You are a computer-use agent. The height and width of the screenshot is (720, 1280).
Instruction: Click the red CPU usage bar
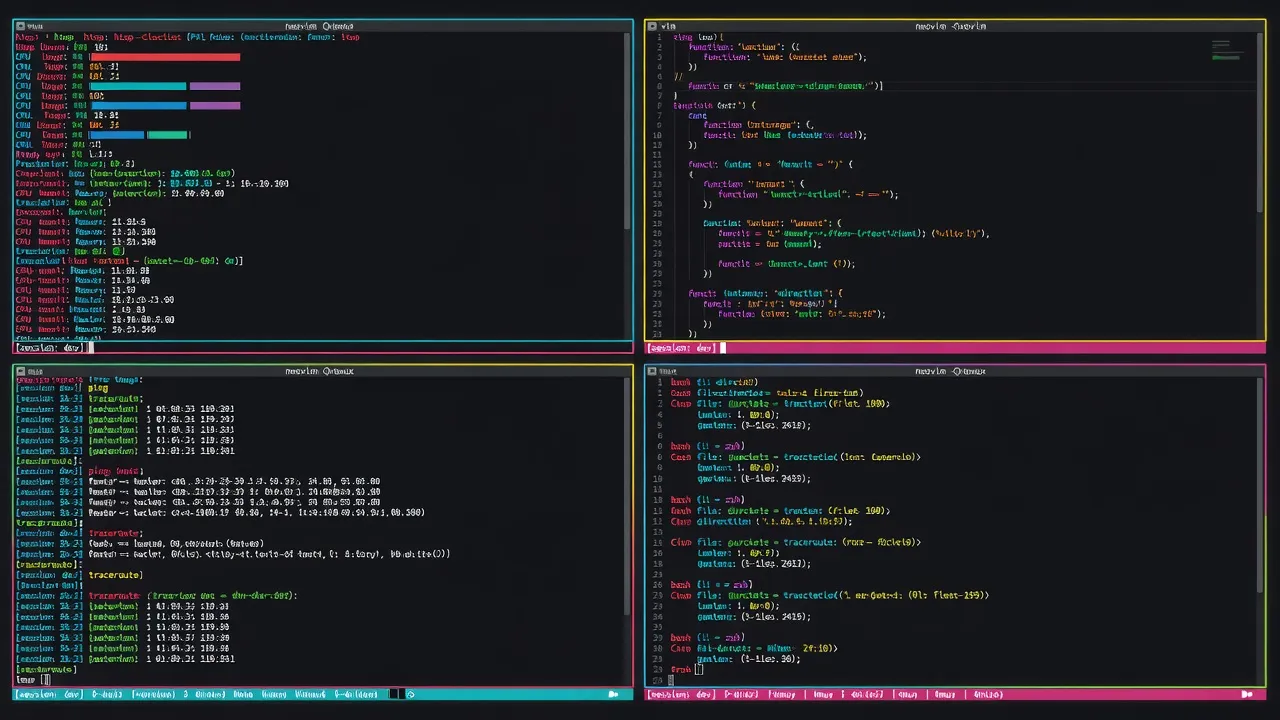point(165,57)
